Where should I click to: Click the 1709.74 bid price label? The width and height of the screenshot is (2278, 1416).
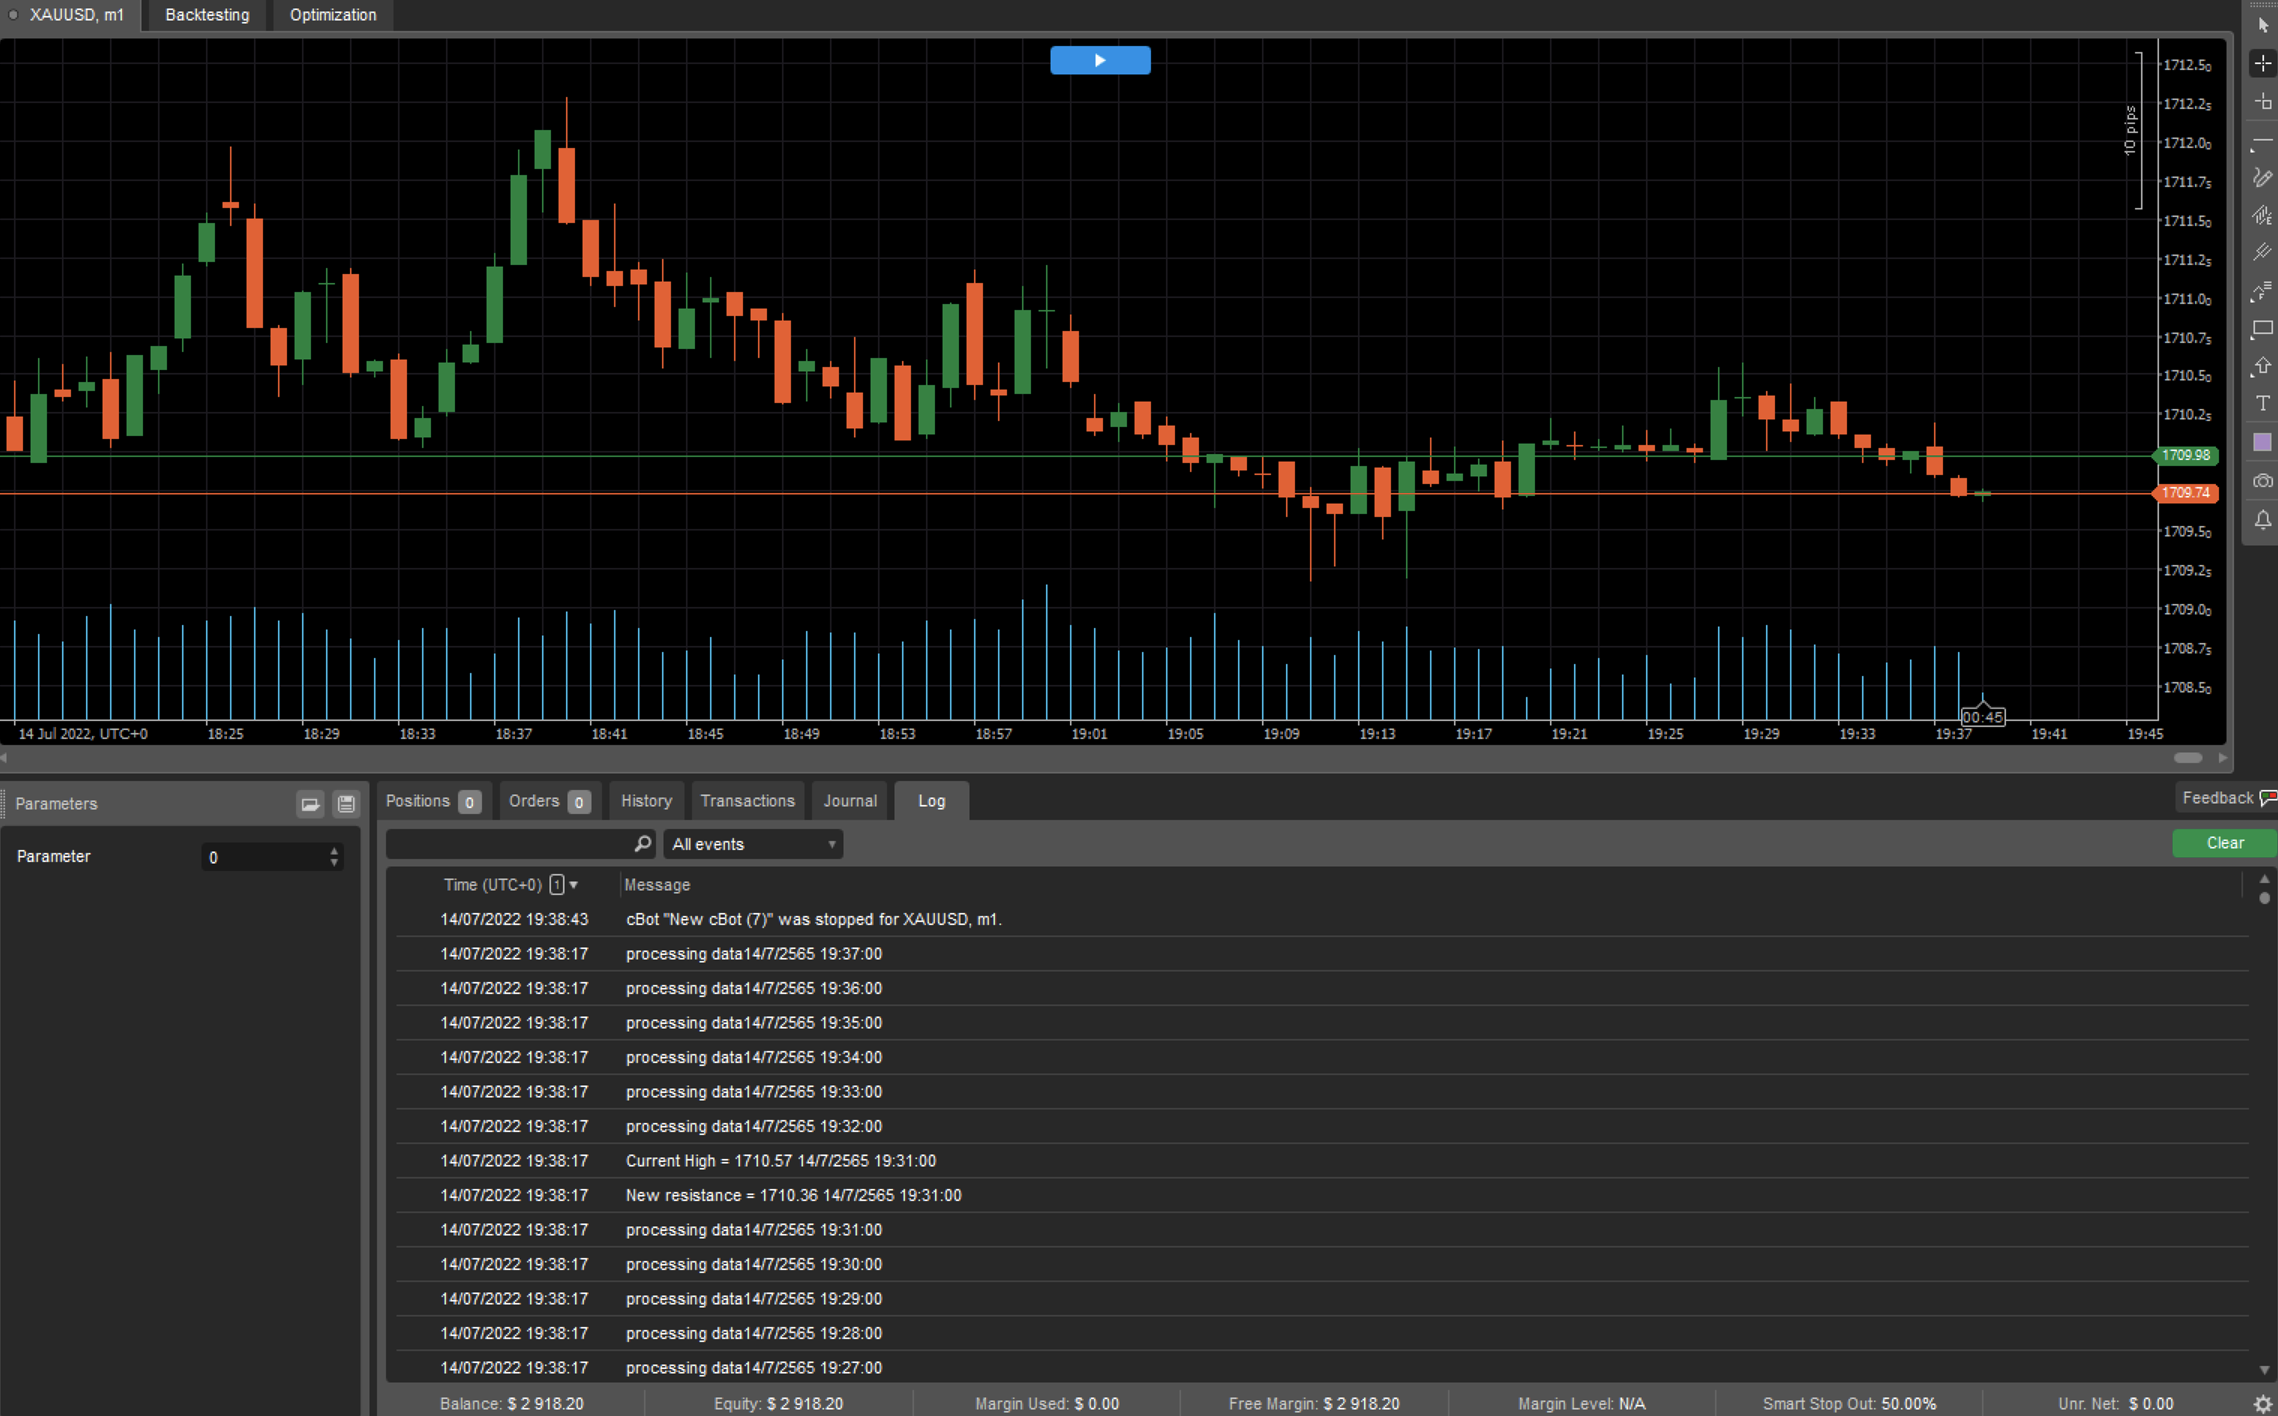pos(2185,493)
